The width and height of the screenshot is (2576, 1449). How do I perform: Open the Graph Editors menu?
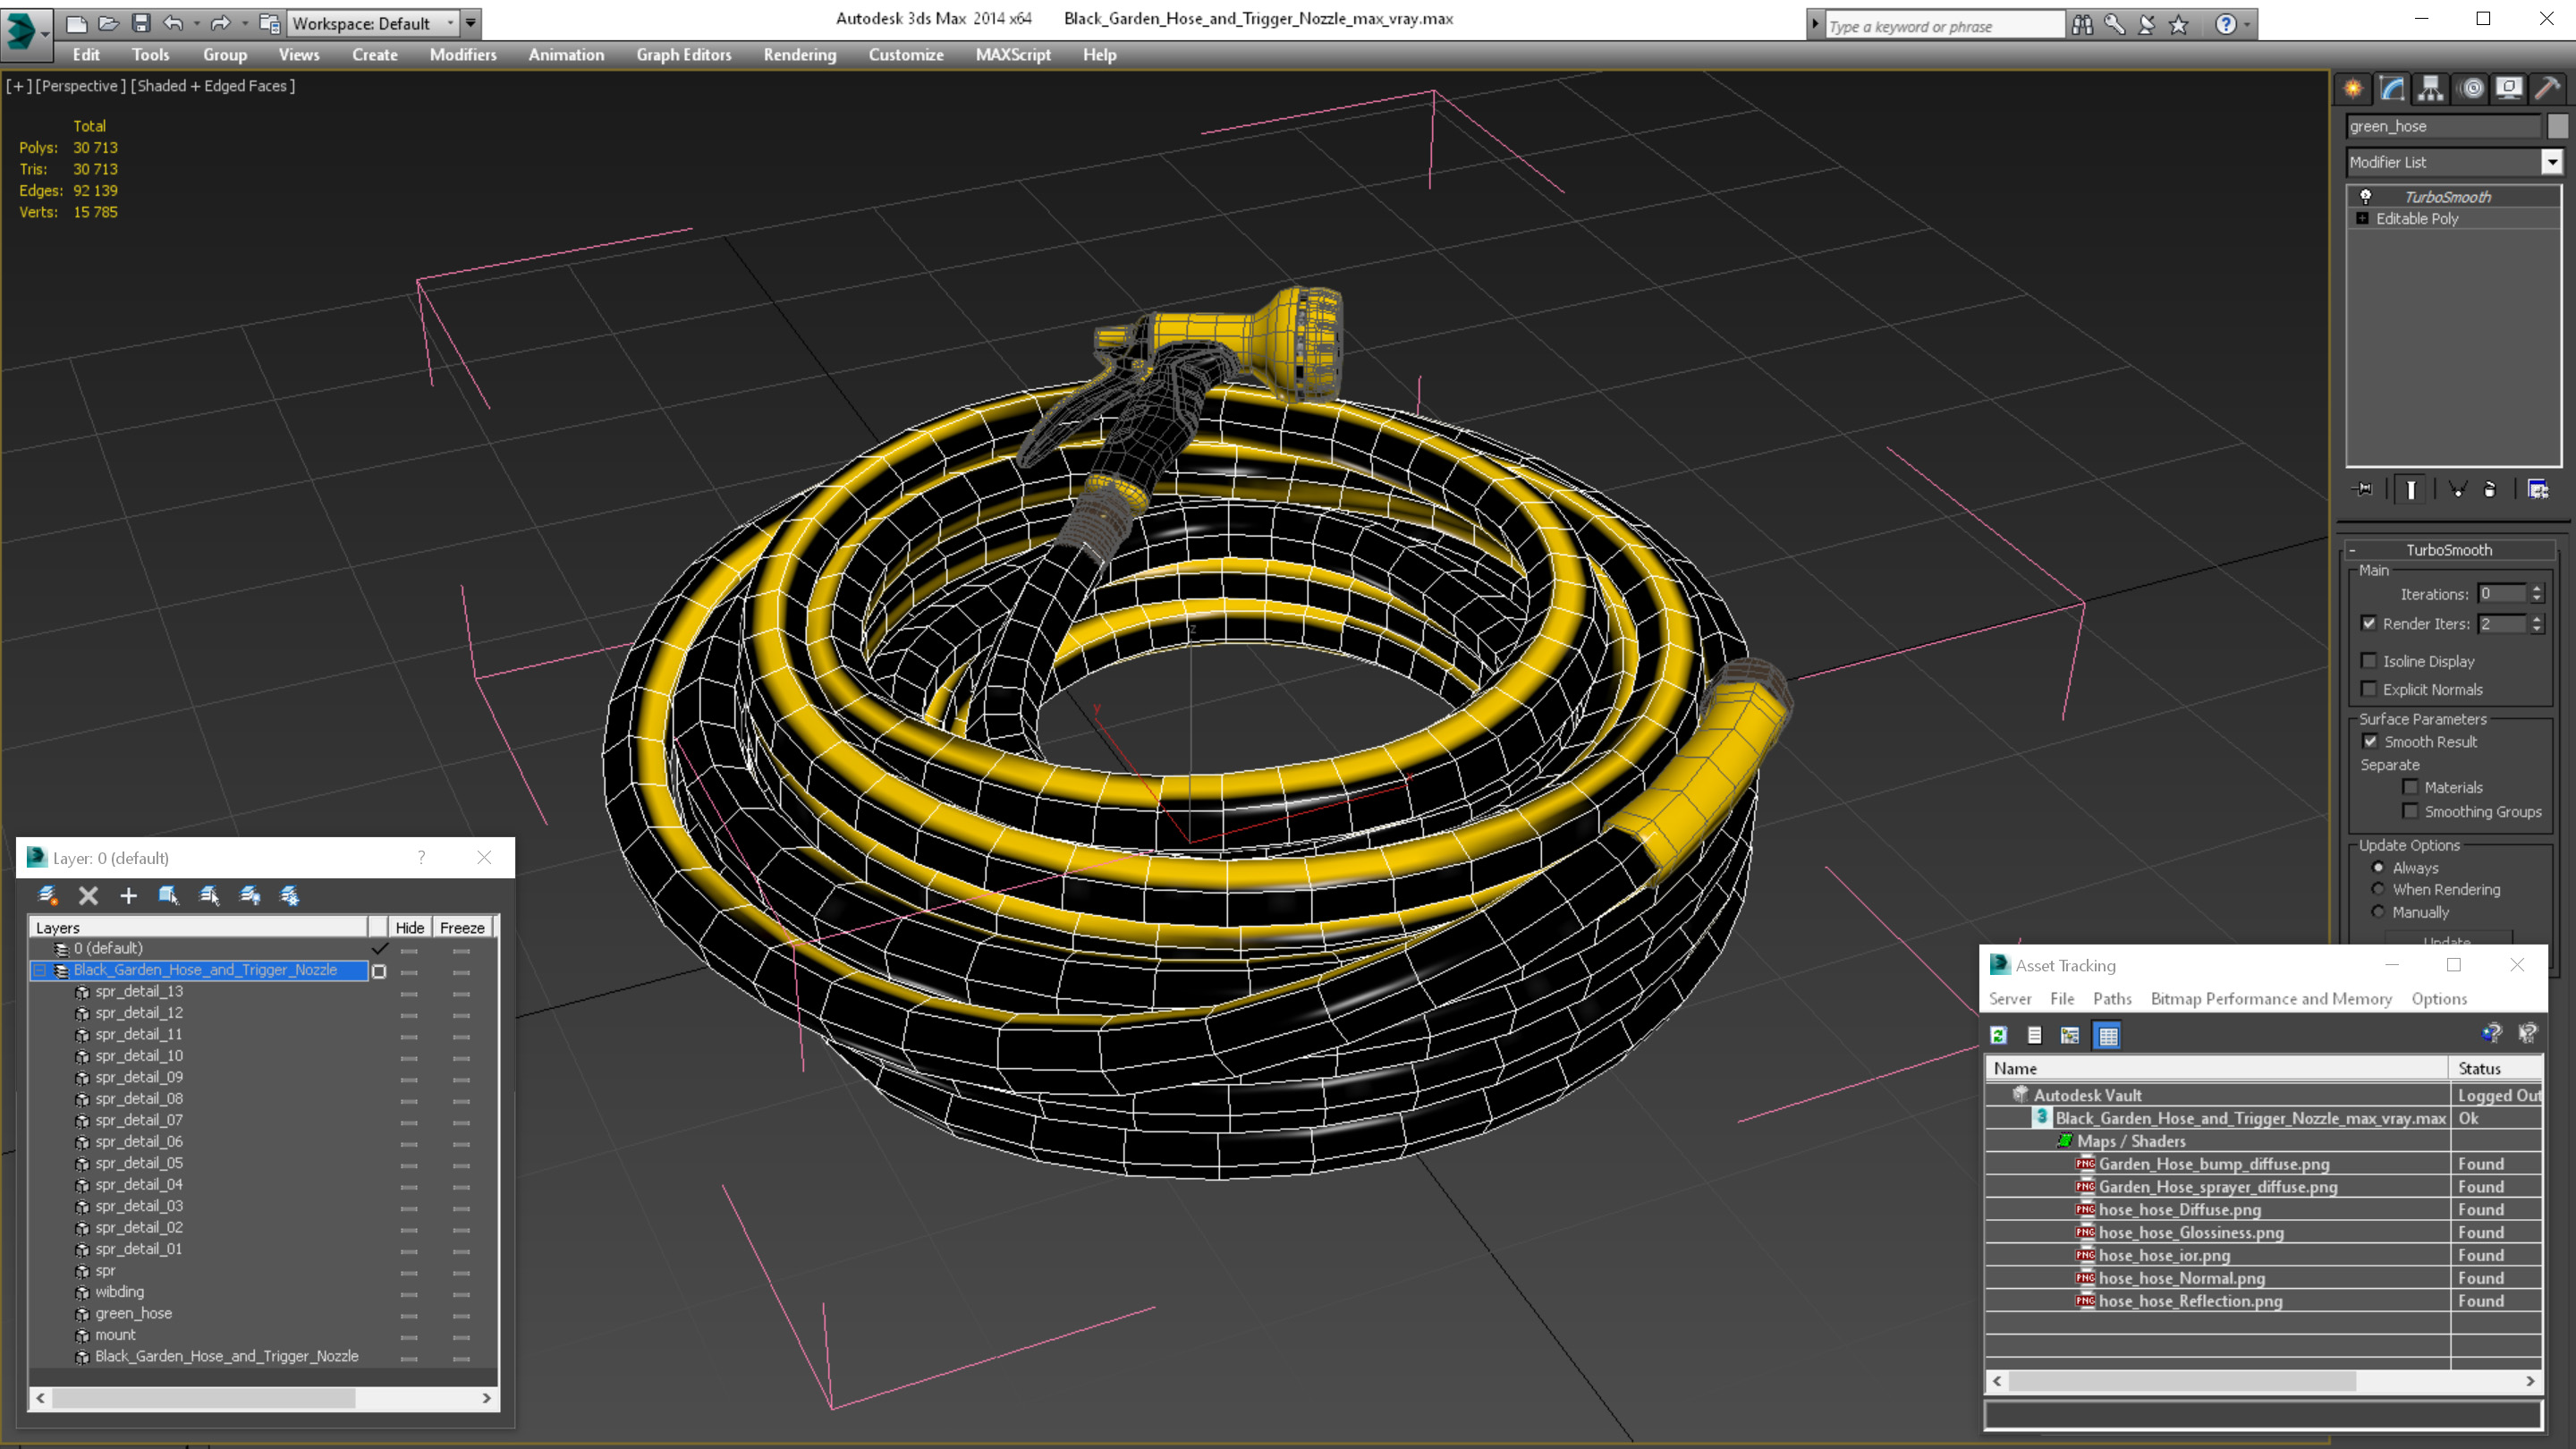pos(684,55)
